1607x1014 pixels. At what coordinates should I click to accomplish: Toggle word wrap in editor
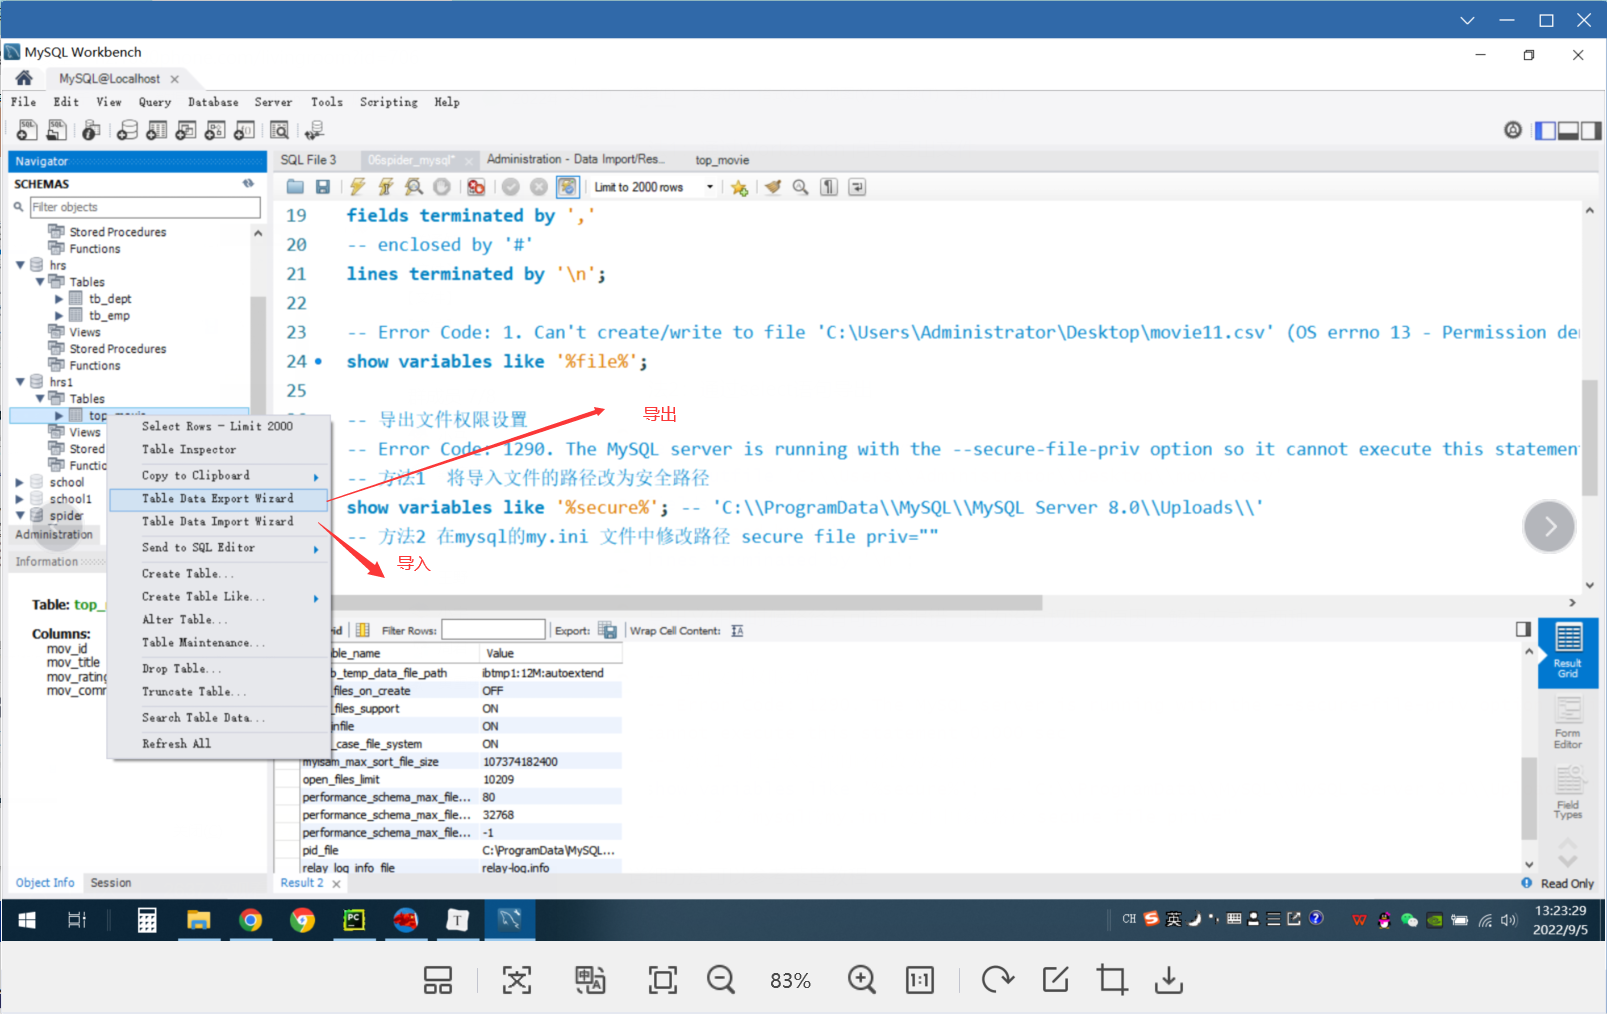857,187
